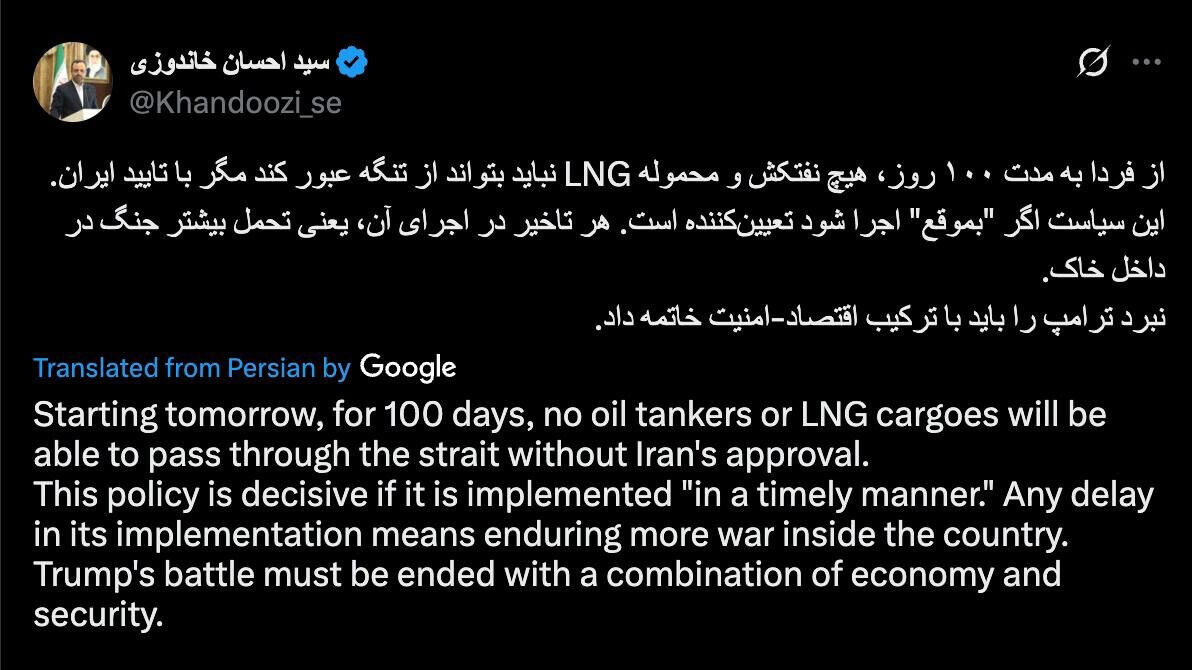Click the blue verified checkmark badge
1192x670 pixels.
tap(352, 64)
